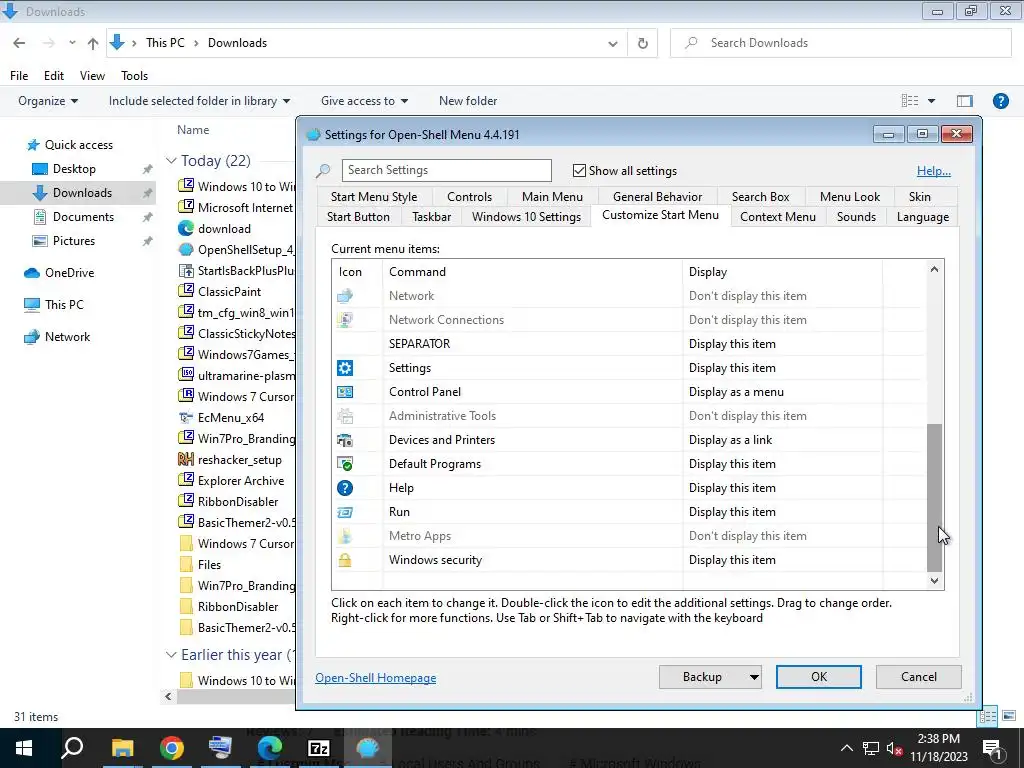
Task: Click New folder in Explorer toolbar
Action: [468, 101]
